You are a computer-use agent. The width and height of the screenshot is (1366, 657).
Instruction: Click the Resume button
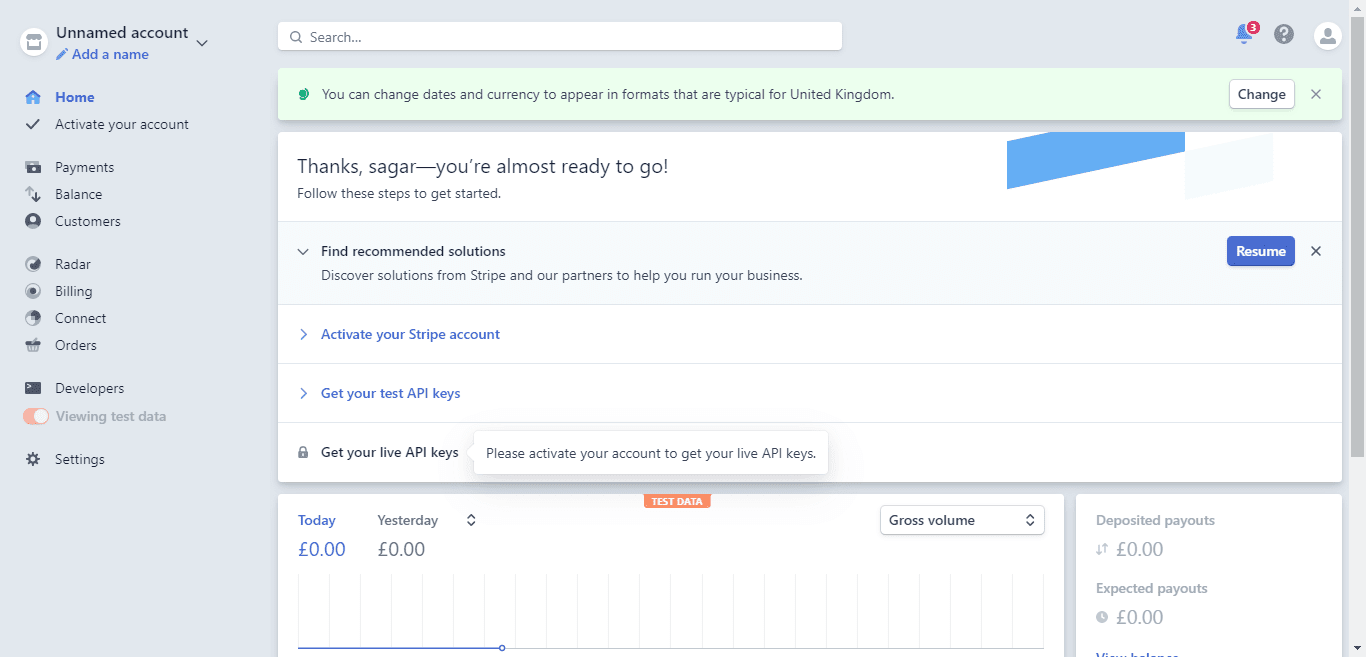1261,251
